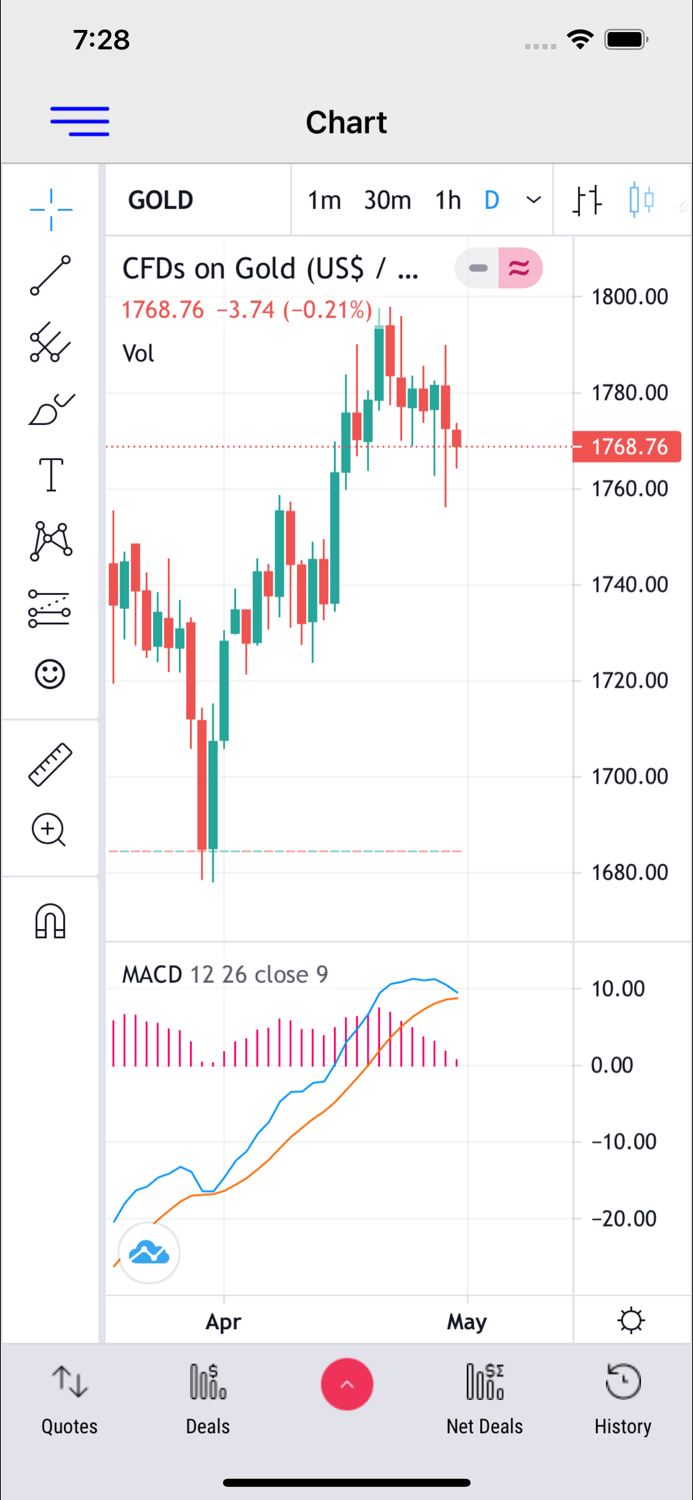Select the crosshair tool
The width and height of the screenshot is (693, 1500).
[x=50, y=210]
